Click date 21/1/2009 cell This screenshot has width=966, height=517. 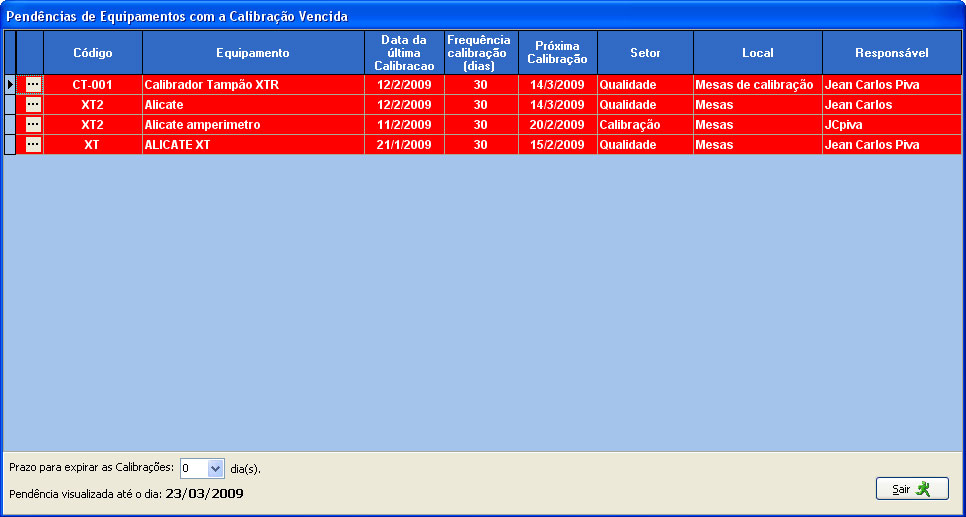[x=404, y=145]
